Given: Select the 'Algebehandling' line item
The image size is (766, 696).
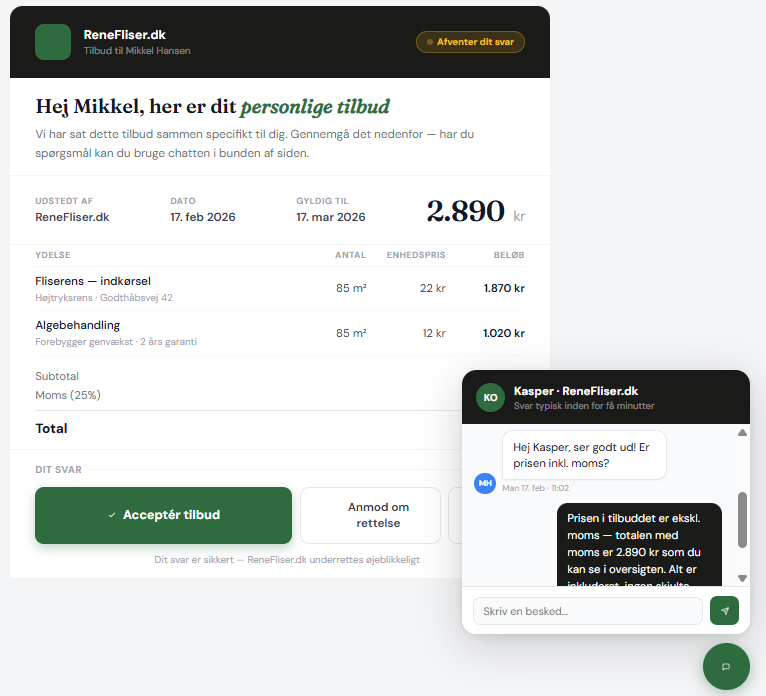Looking at the screenshot, I should tap(78, 325).
